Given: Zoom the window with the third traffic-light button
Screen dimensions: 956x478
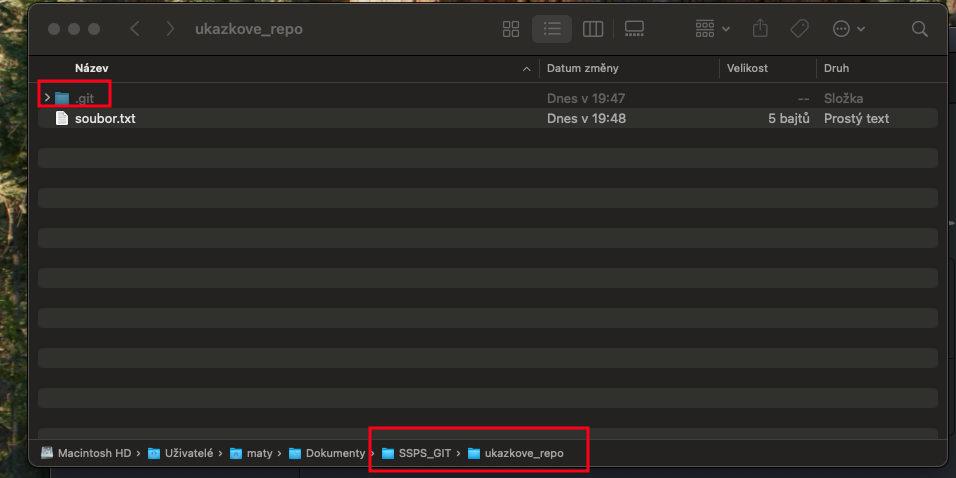Looking at the screenshot, I should pos(94,29).
